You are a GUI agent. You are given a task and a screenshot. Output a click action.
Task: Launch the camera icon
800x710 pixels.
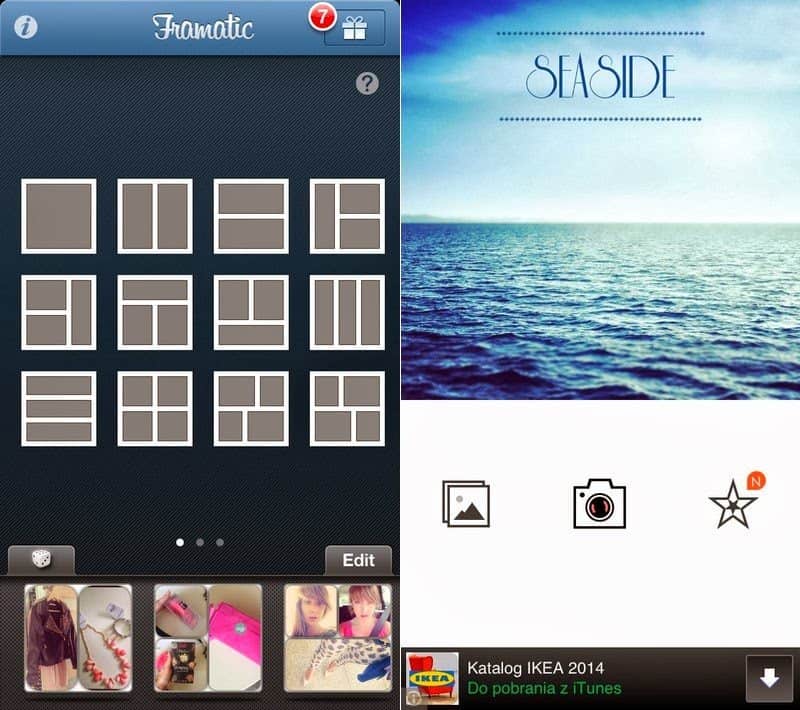(599, 504)
